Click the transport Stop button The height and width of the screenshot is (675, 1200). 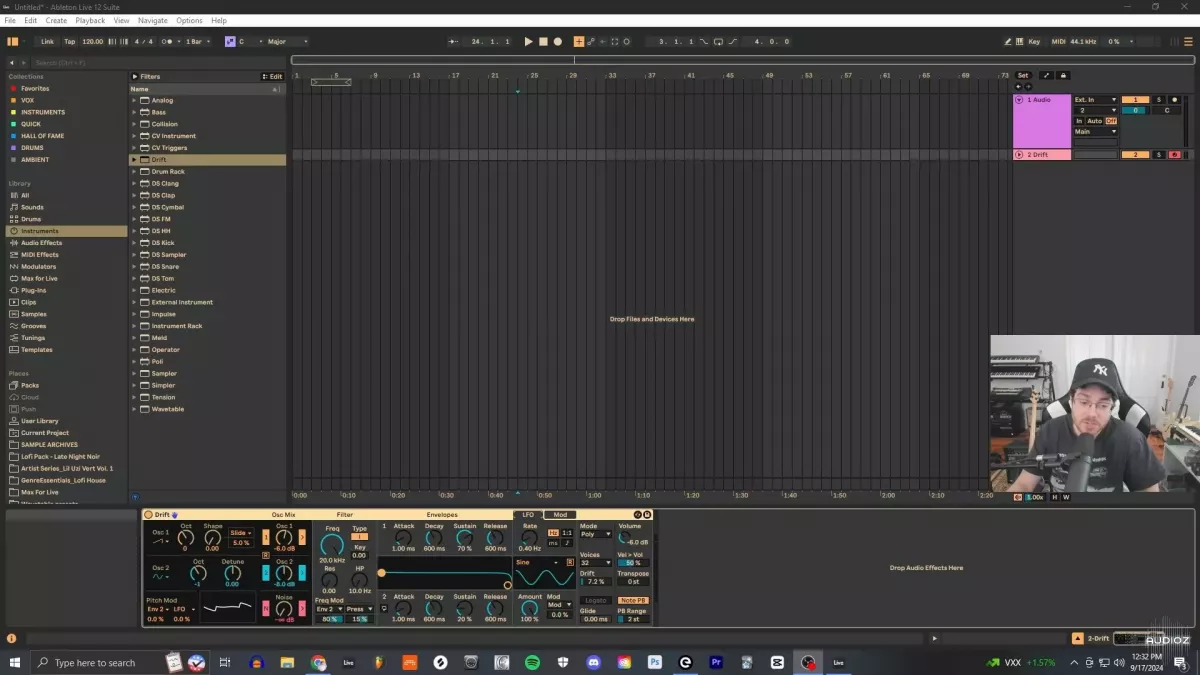click(x=543, y=42)
